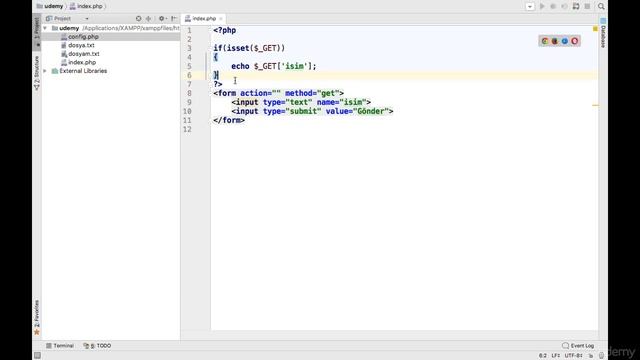Click the Debug icon in toolbar
This screenshot has width=640, height=360.
pyautogui.click(x=553, y=7)
